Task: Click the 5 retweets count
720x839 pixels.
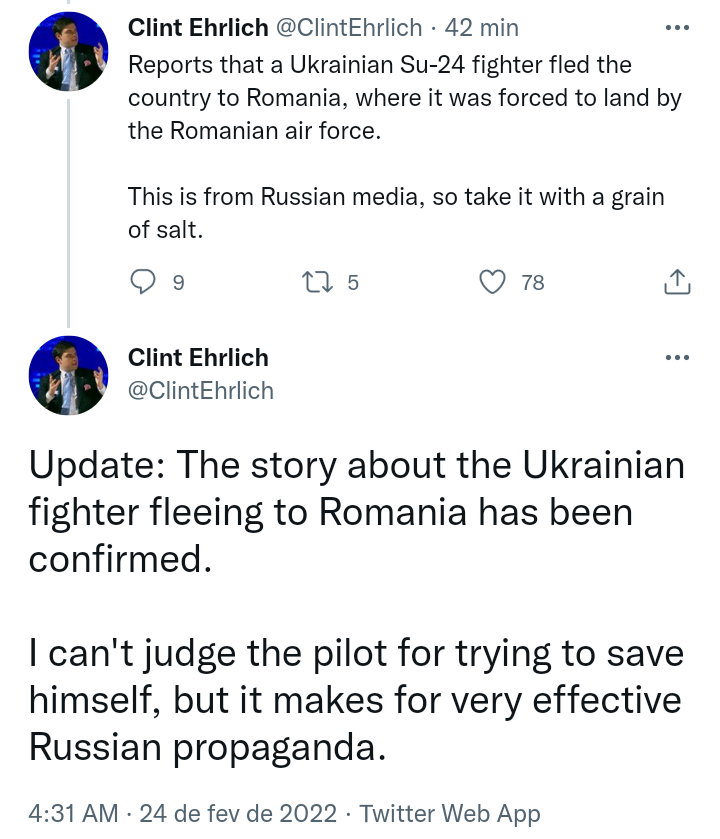Action: 352,283
